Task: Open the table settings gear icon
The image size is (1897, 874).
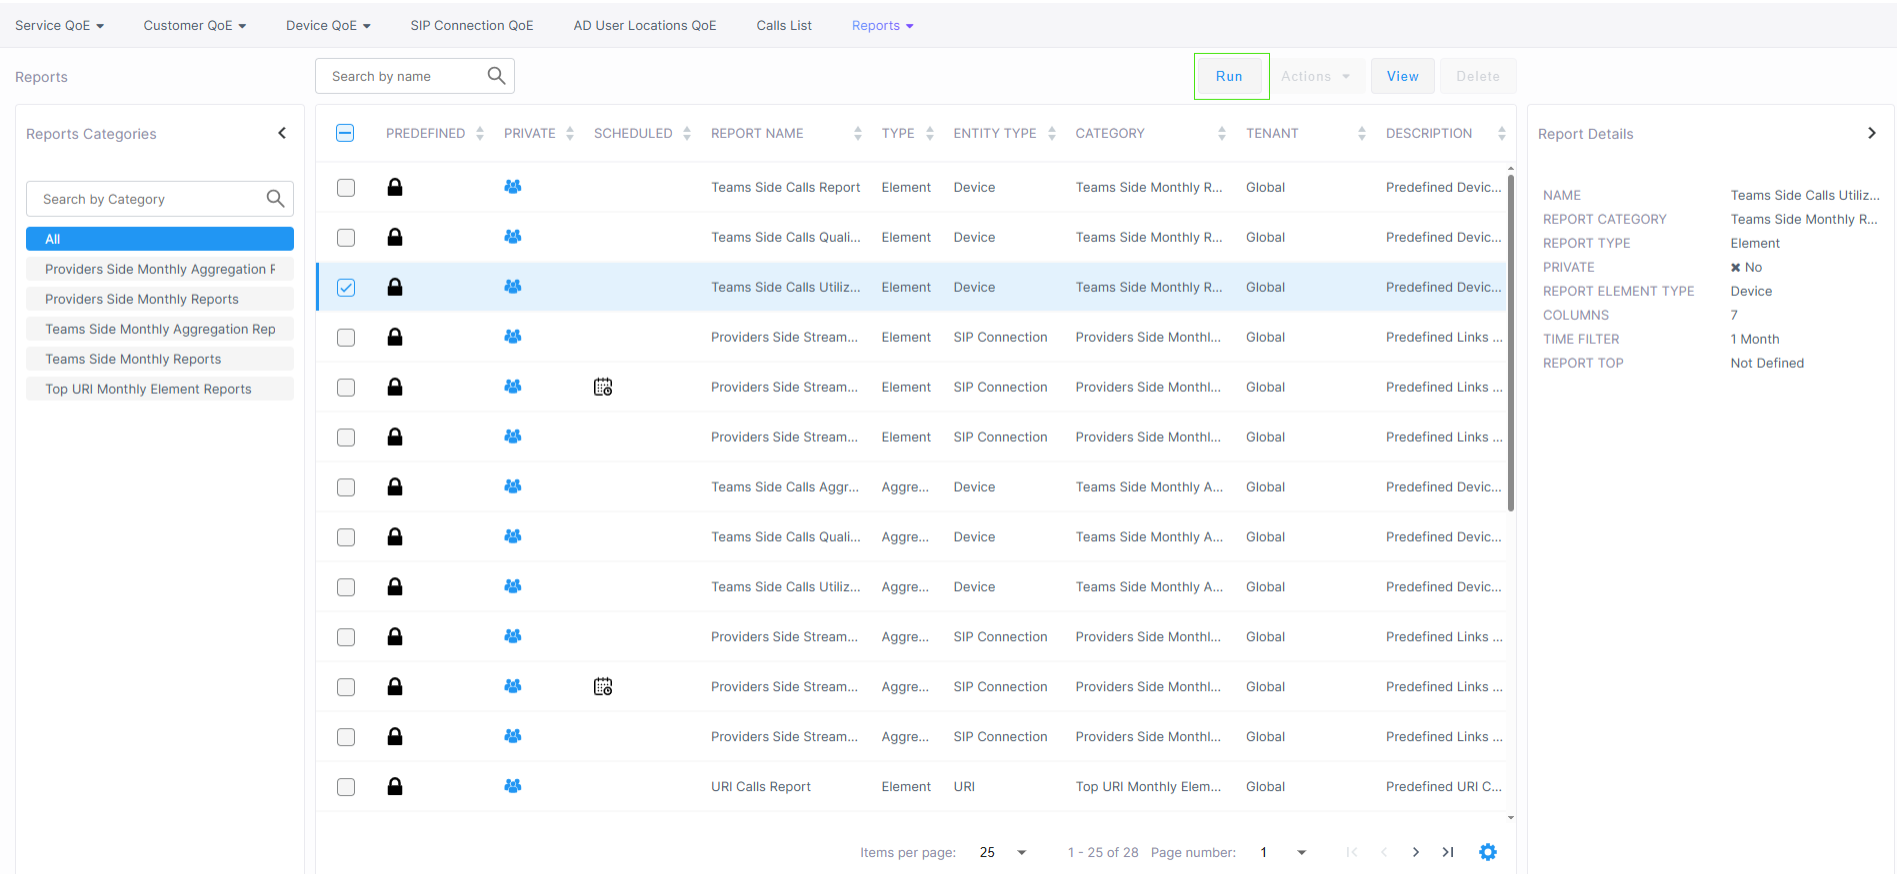Action: pyautogui.click(x=1488, y=852)
